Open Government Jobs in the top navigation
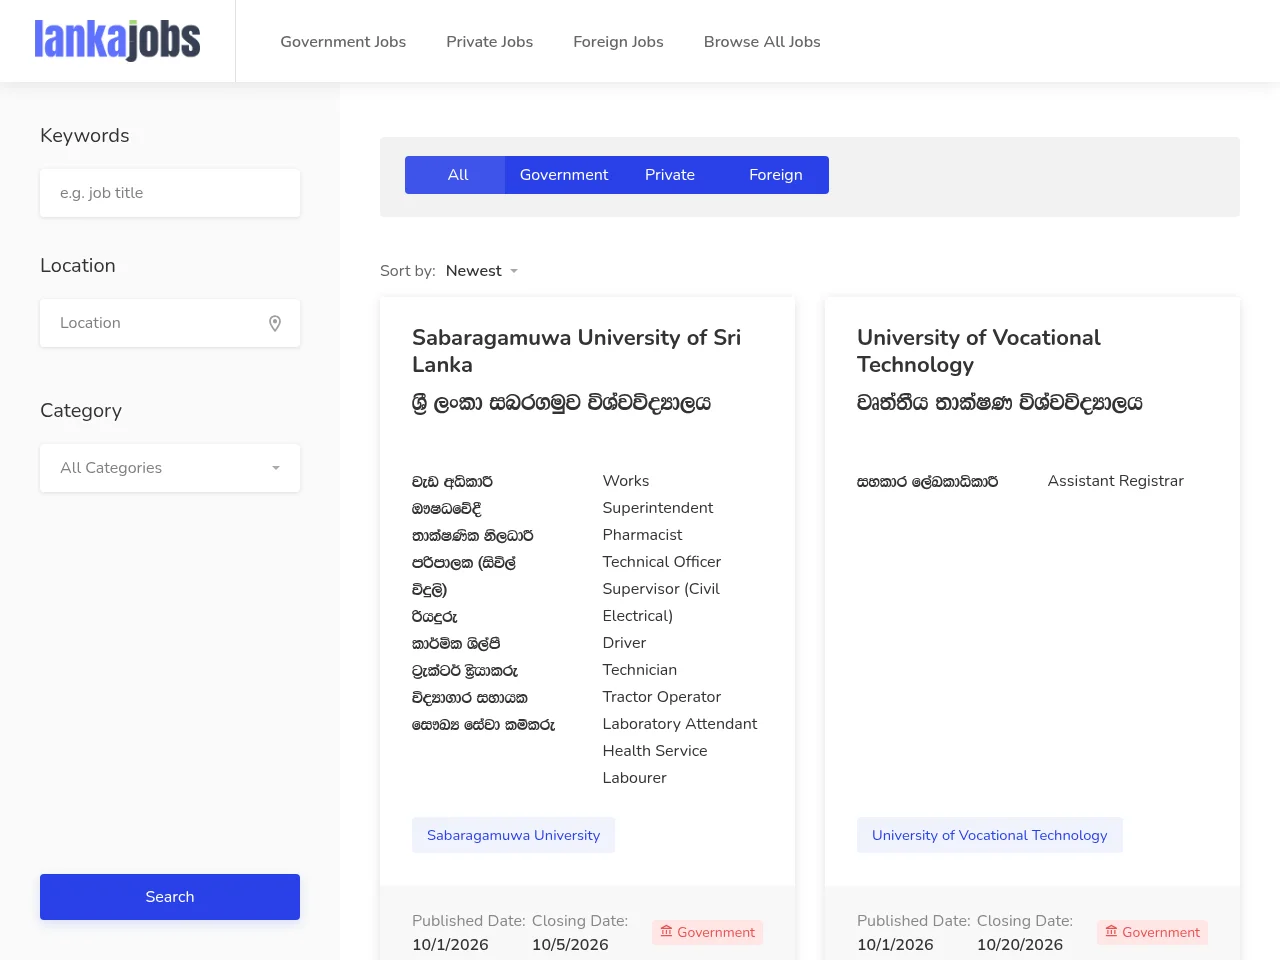The height and width of the screenshot is (960, 1280). point(343,42)
